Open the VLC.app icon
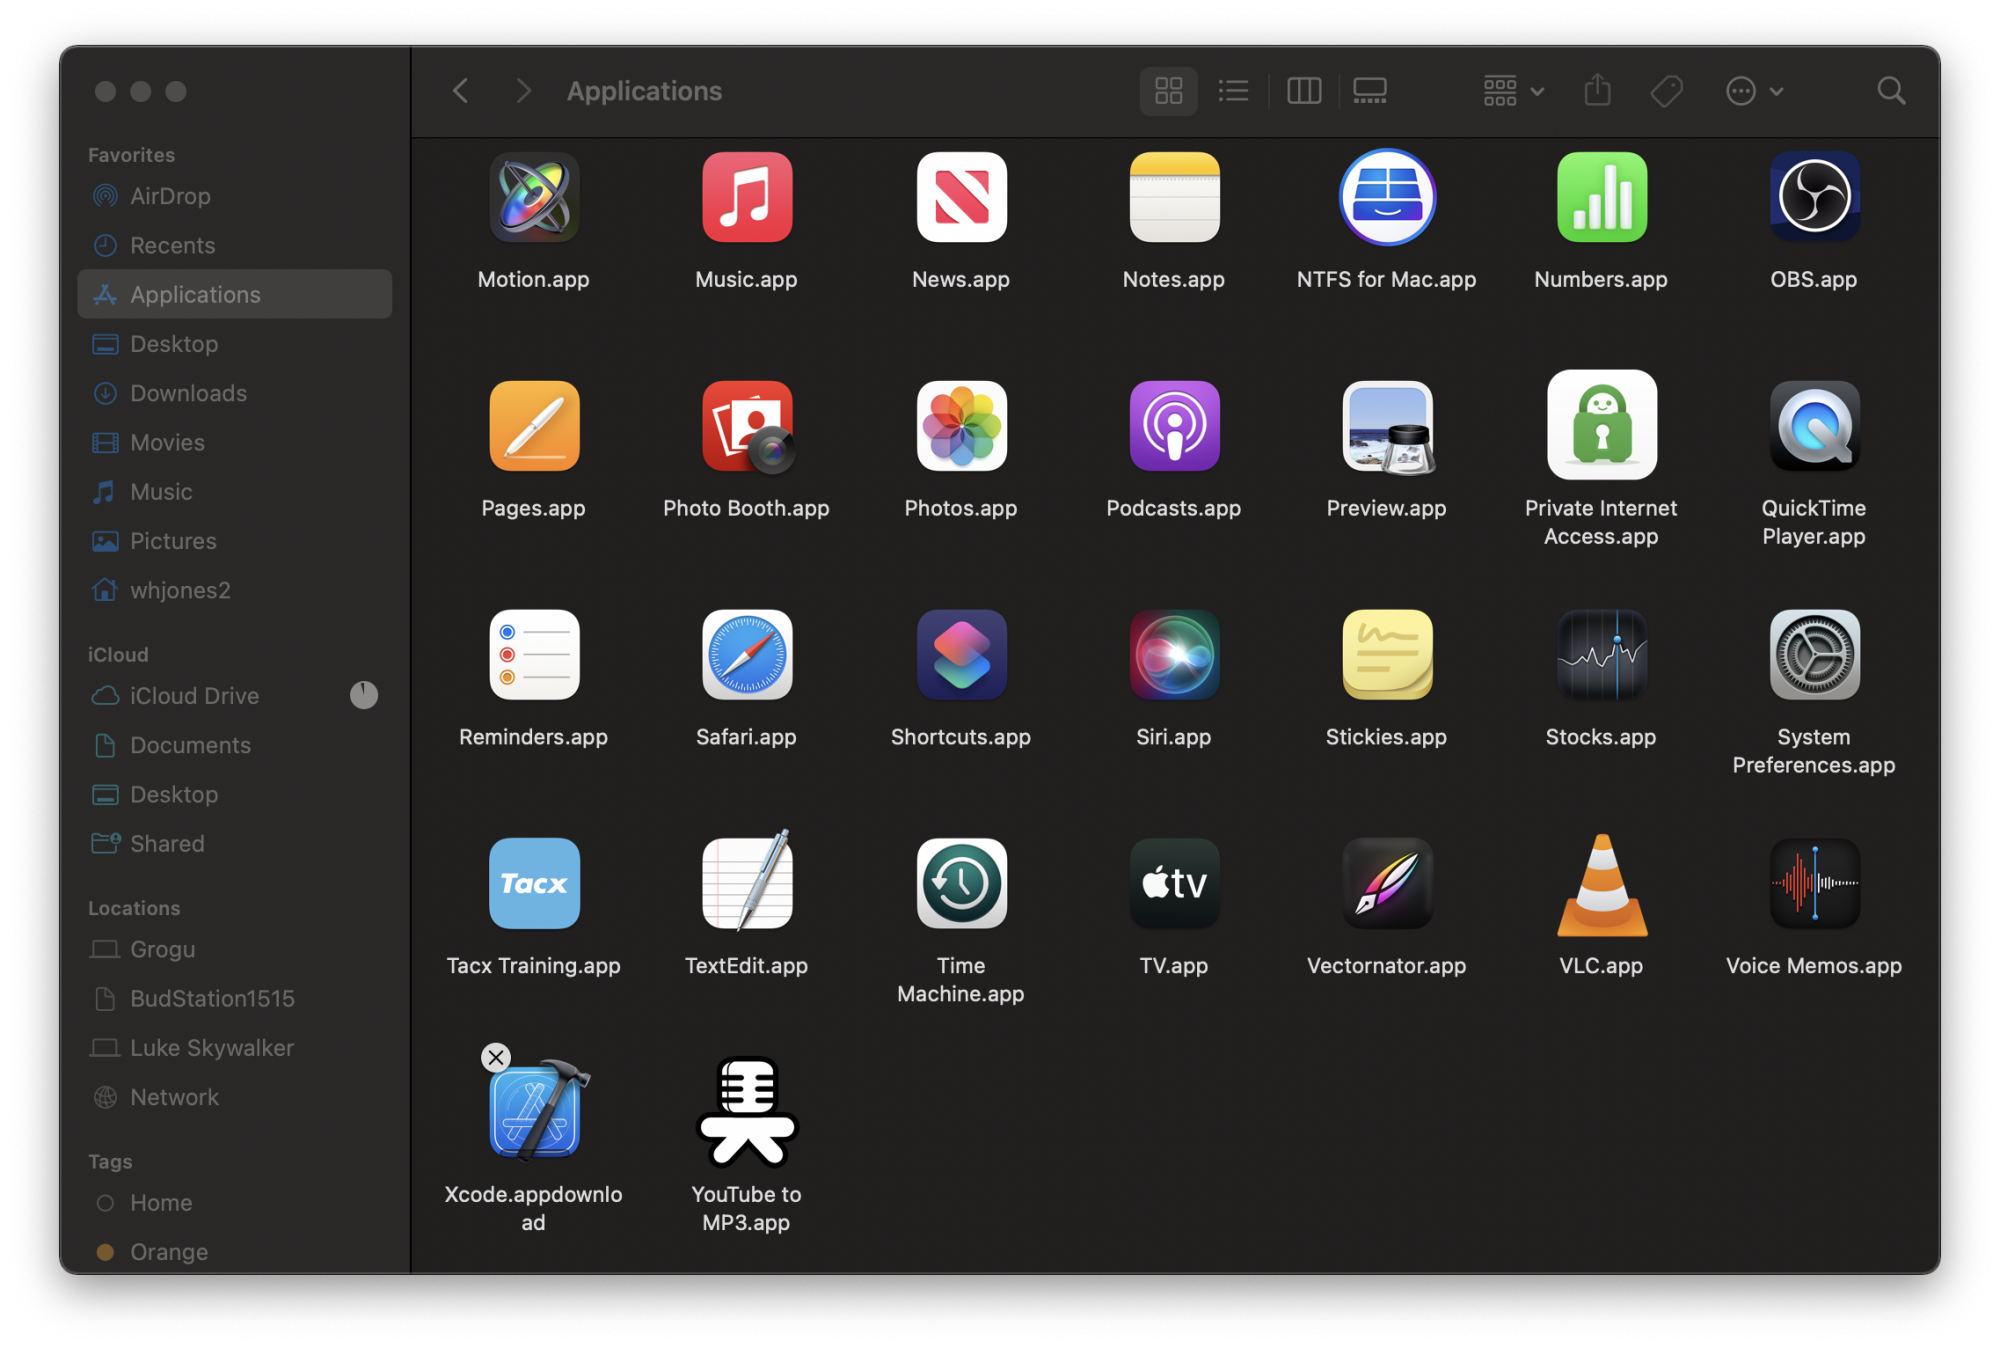Viewport: 2000px width, 1348px height. (1601, 885)
